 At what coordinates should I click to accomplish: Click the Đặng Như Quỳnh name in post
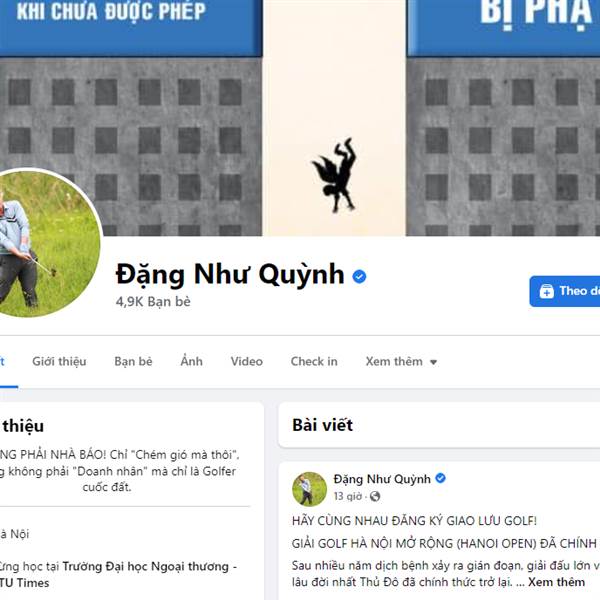click(x=382, y=479)
